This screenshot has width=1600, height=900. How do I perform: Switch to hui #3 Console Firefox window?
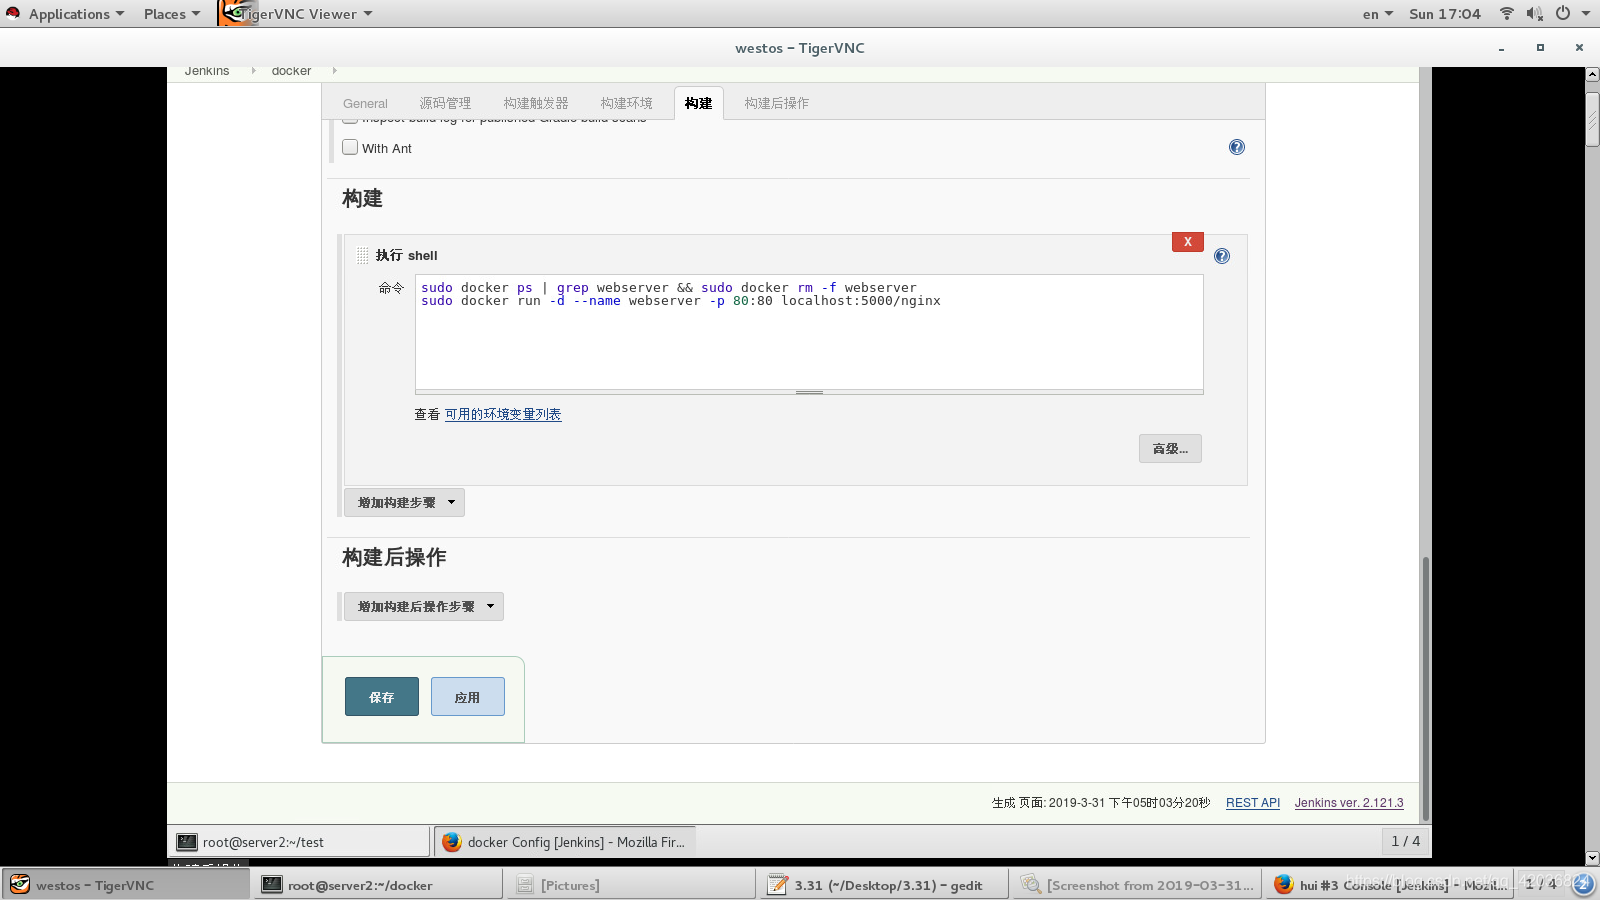pyautogui.click(x=1391, y=885)
